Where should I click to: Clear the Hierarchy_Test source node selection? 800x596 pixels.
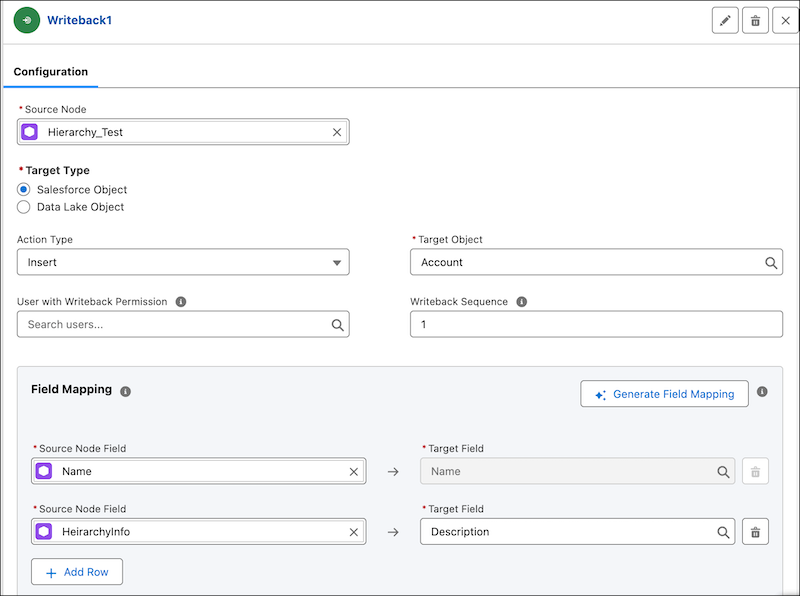337,132
